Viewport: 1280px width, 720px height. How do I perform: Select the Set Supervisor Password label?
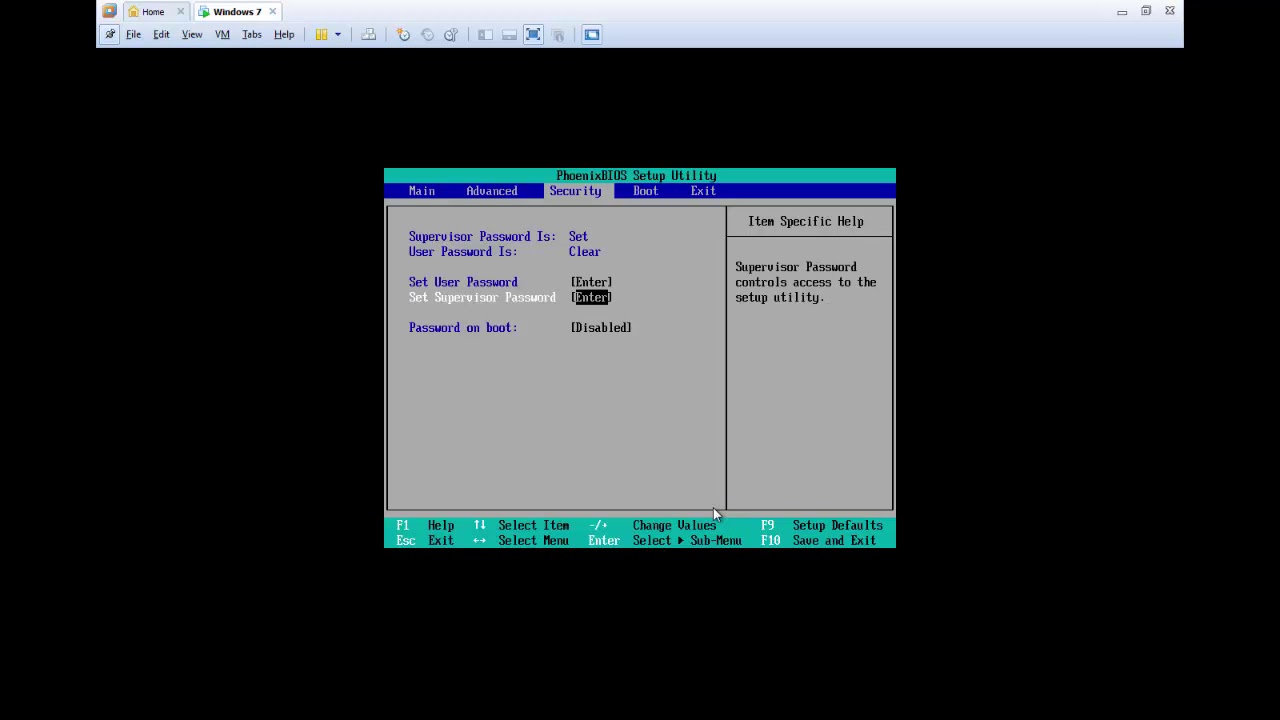(482, 297)
